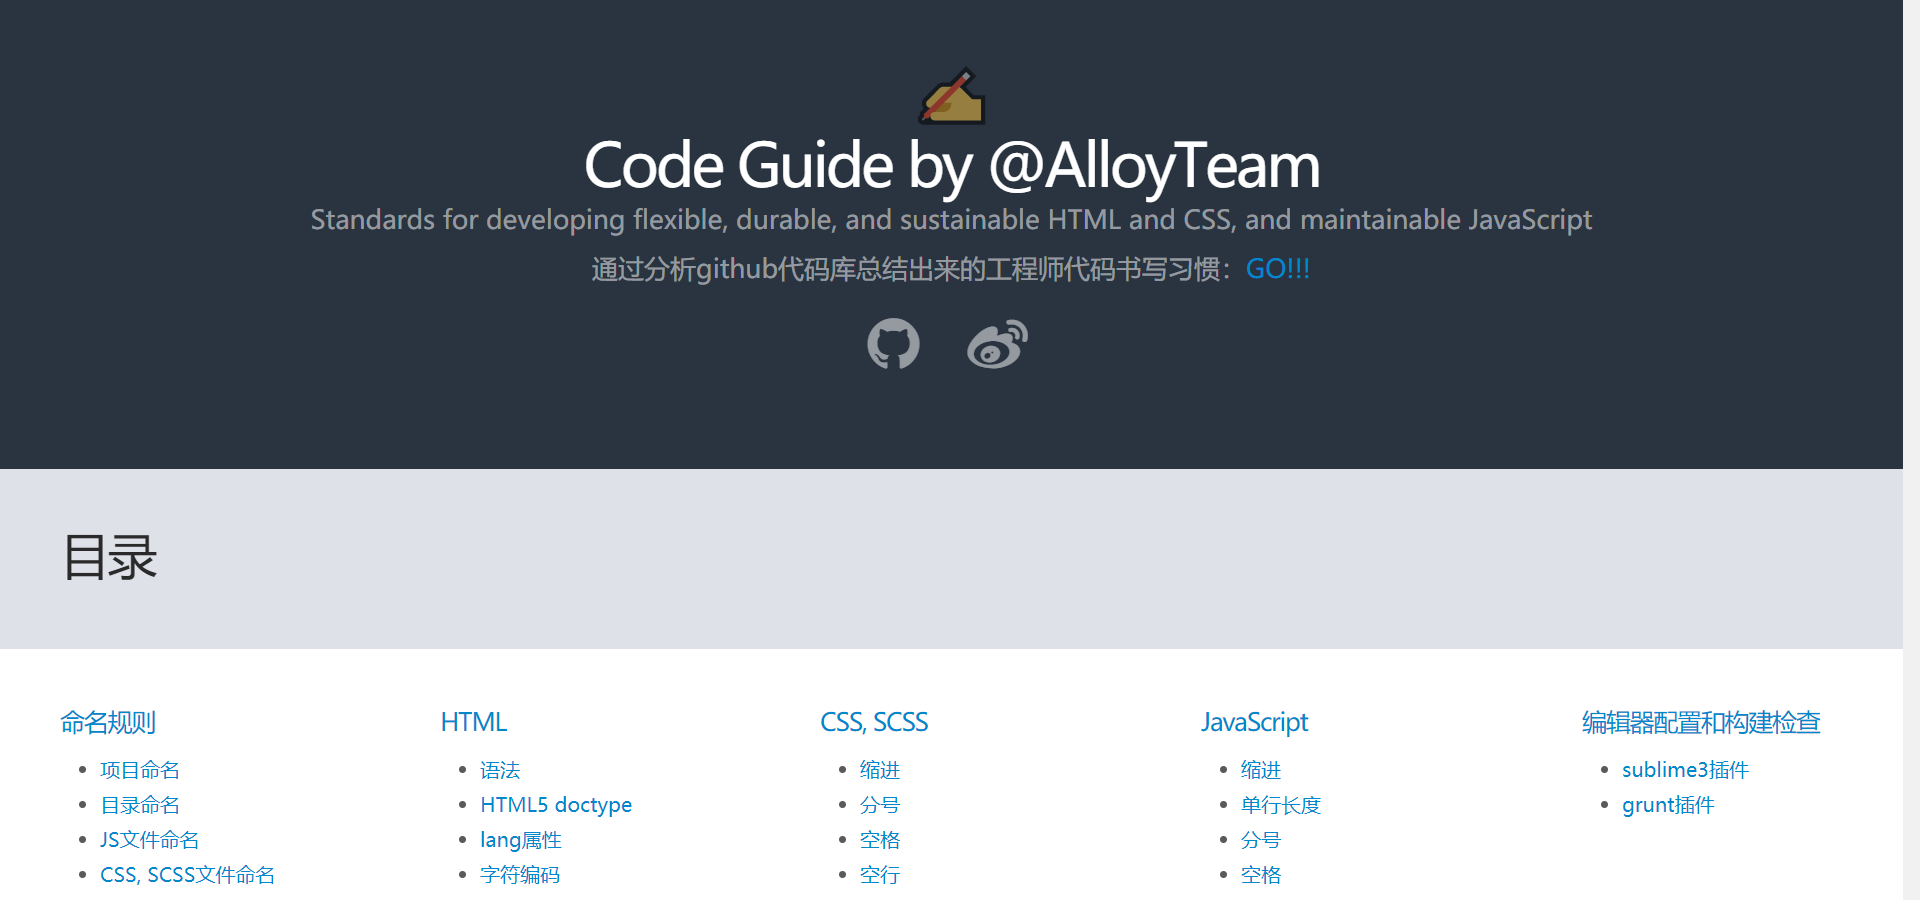The image size is (1920, 900).
Task: Open the 编辑器配置和构建检查 heading
Action: coord(1701,722)
